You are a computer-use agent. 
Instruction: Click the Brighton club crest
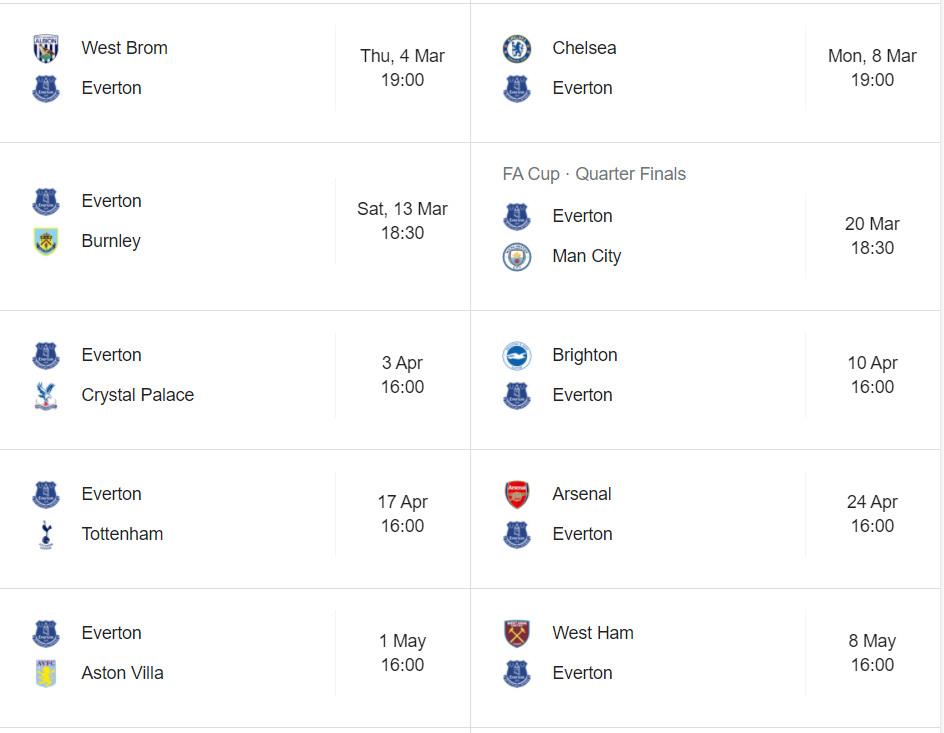tap(517, 355)
